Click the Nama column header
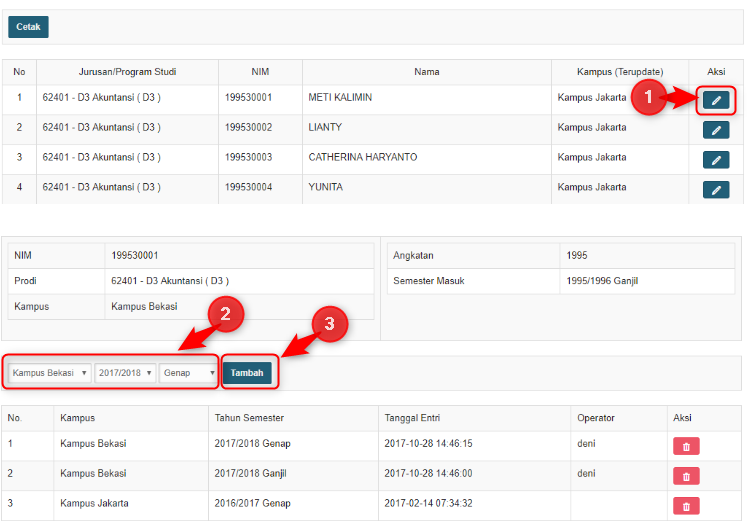Image resolution: width=751 pixels, height=529 pixels. coord(427,72)
